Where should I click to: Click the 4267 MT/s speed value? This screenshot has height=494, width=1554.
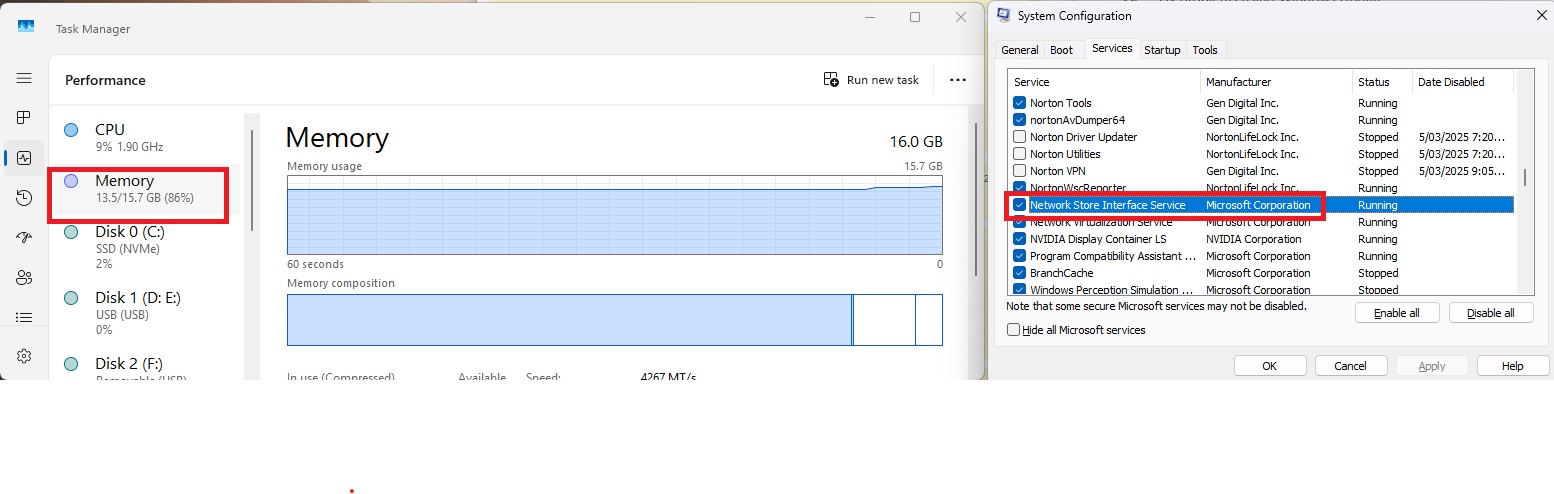point(668,377)
